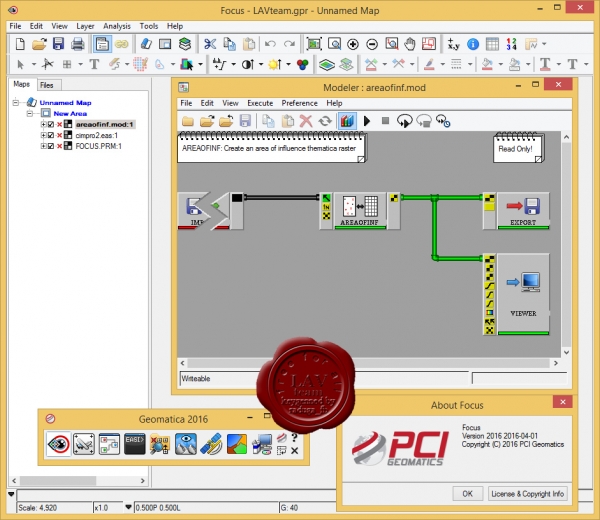
Task: Click the AREAOFINF module on the canvas
Action: pyautogui.click(x=360, y=210)
